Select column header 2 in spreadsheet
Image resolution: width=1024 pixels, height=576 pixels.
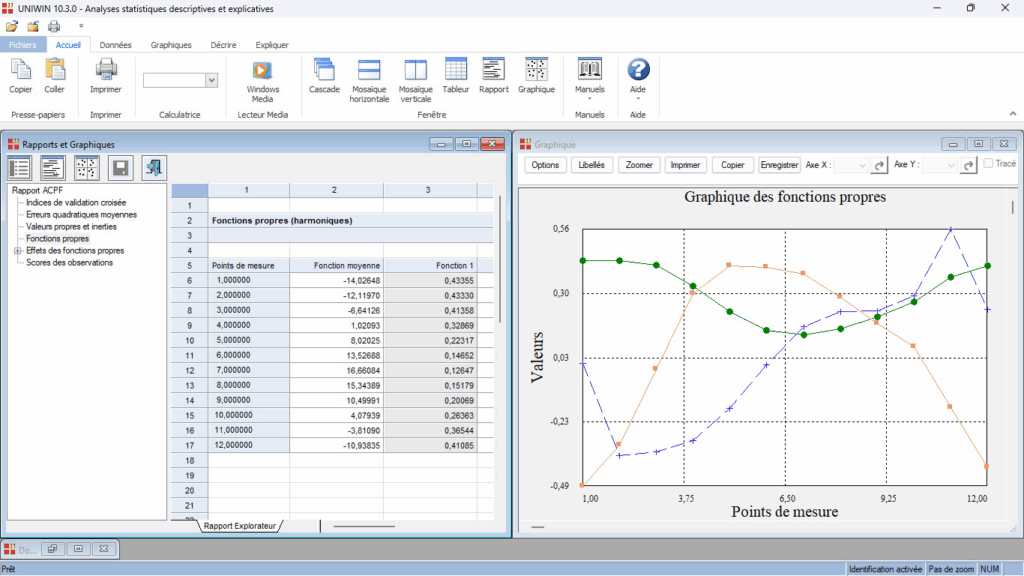pos(334,190)
